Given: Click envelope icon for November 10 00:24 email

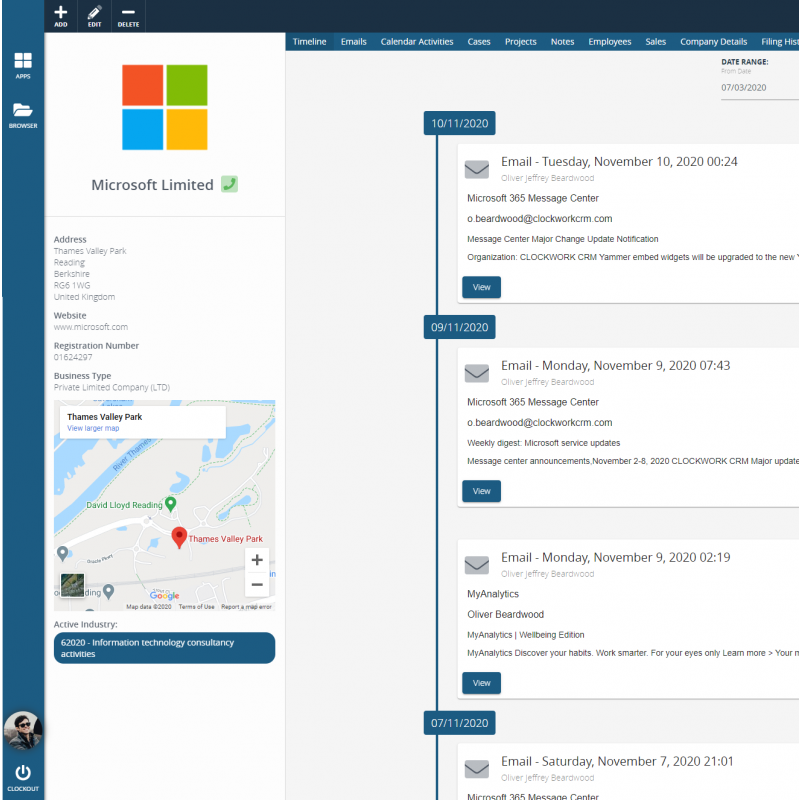Looking at the screenshot, I should (x=477, y=169).
